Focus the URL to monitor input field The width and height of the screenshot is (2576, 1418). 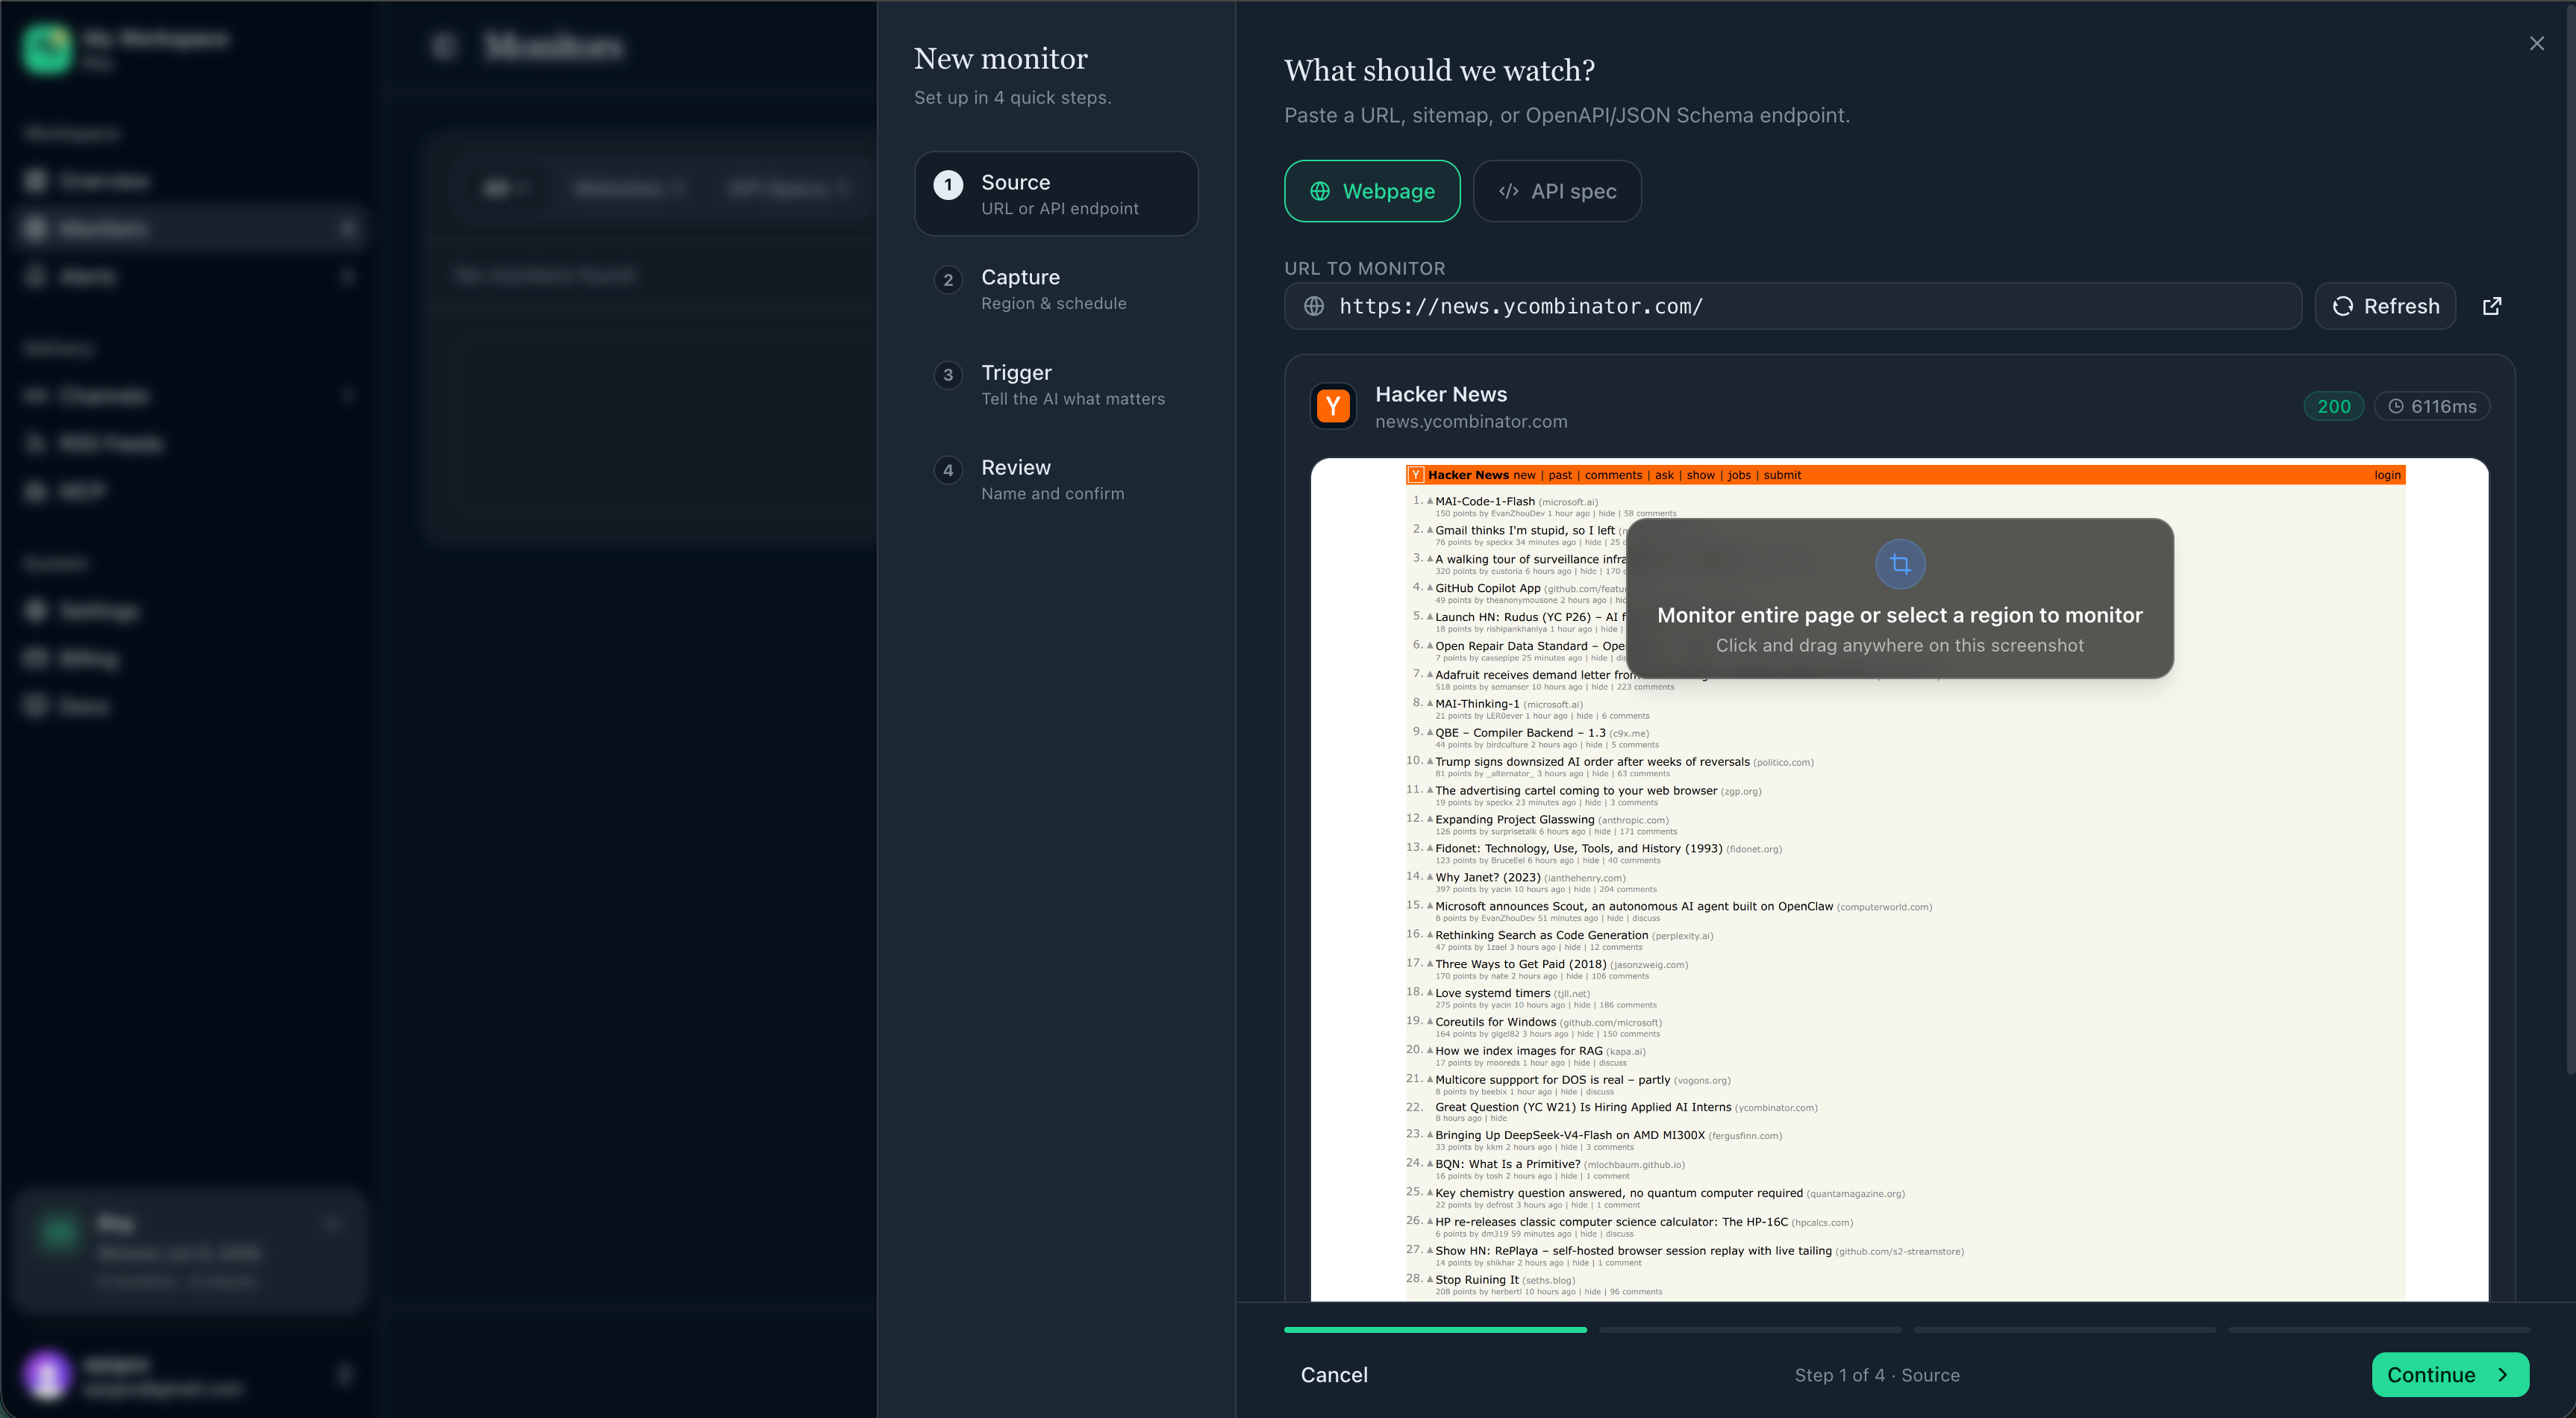(1793, 306)
